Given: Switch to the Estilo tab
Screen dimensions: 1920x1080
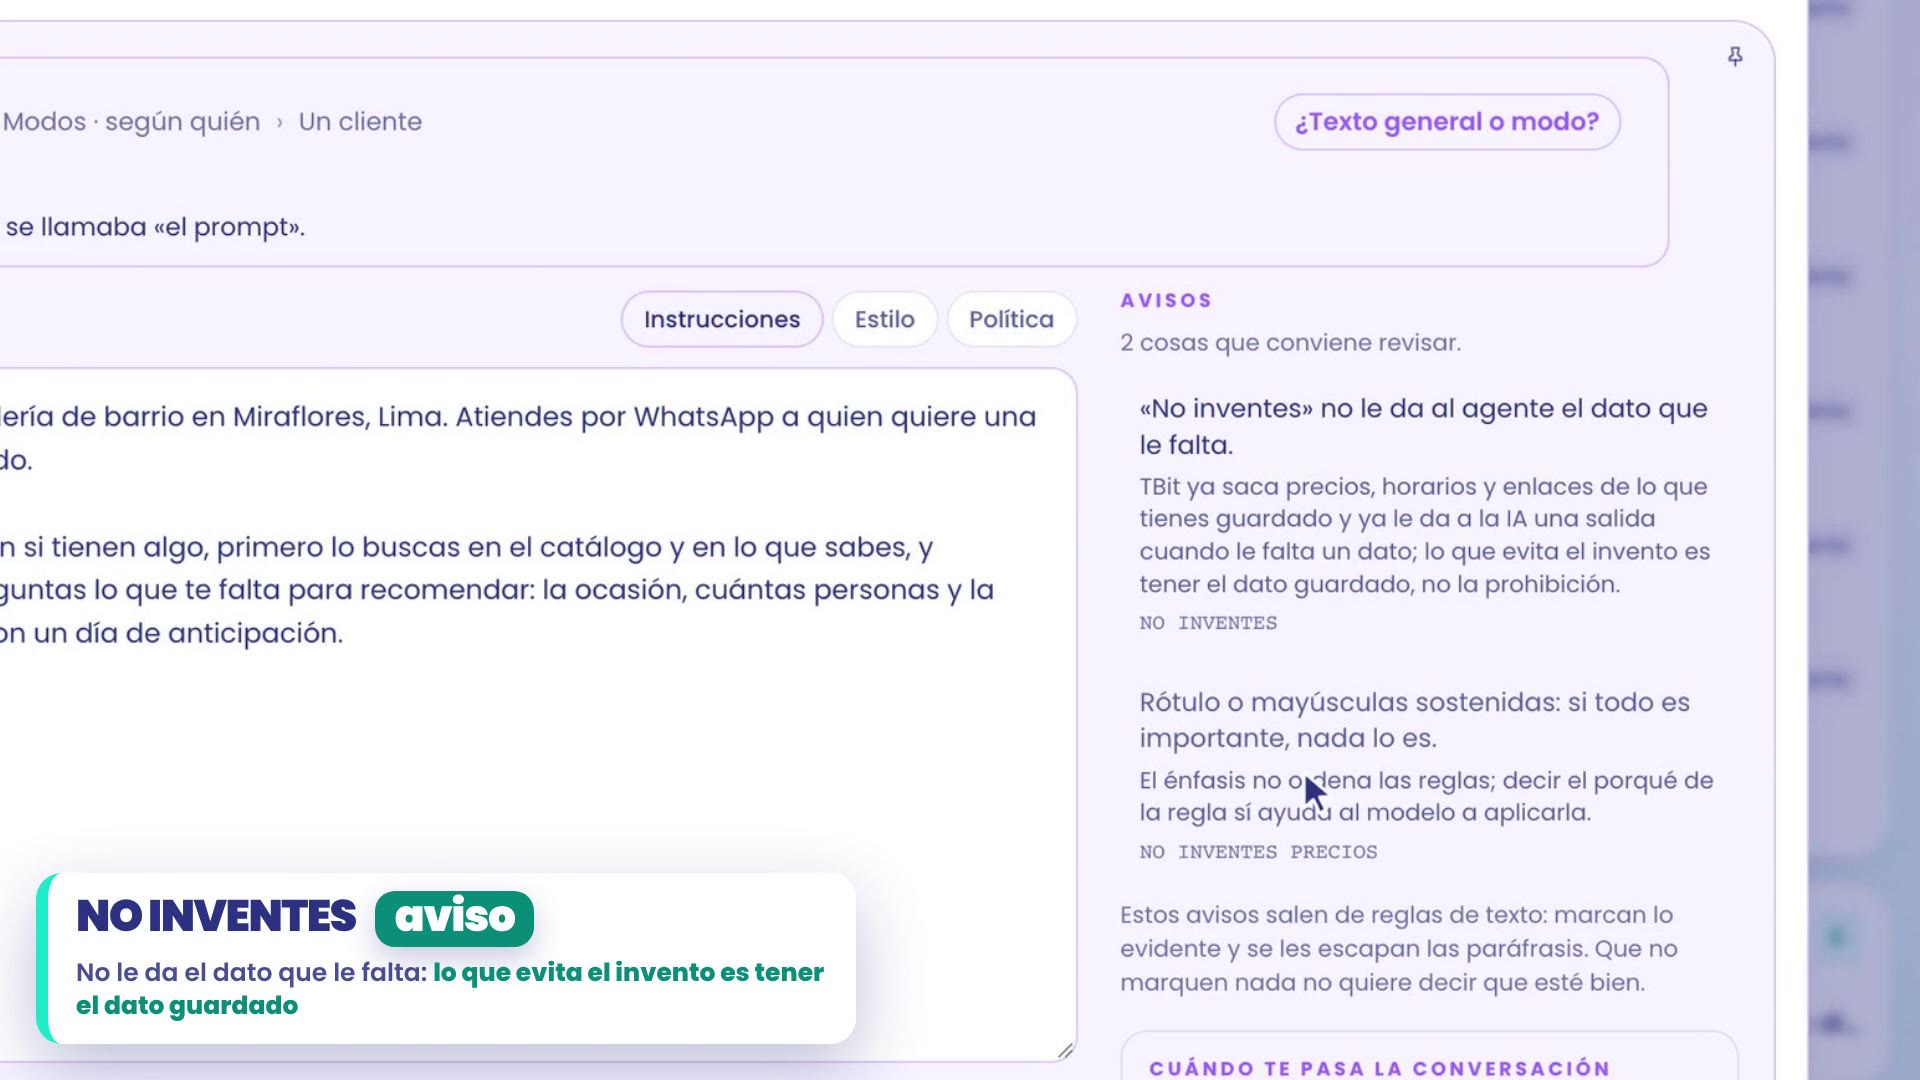Looking at the screenshot, I should click(x=885, y=319).
